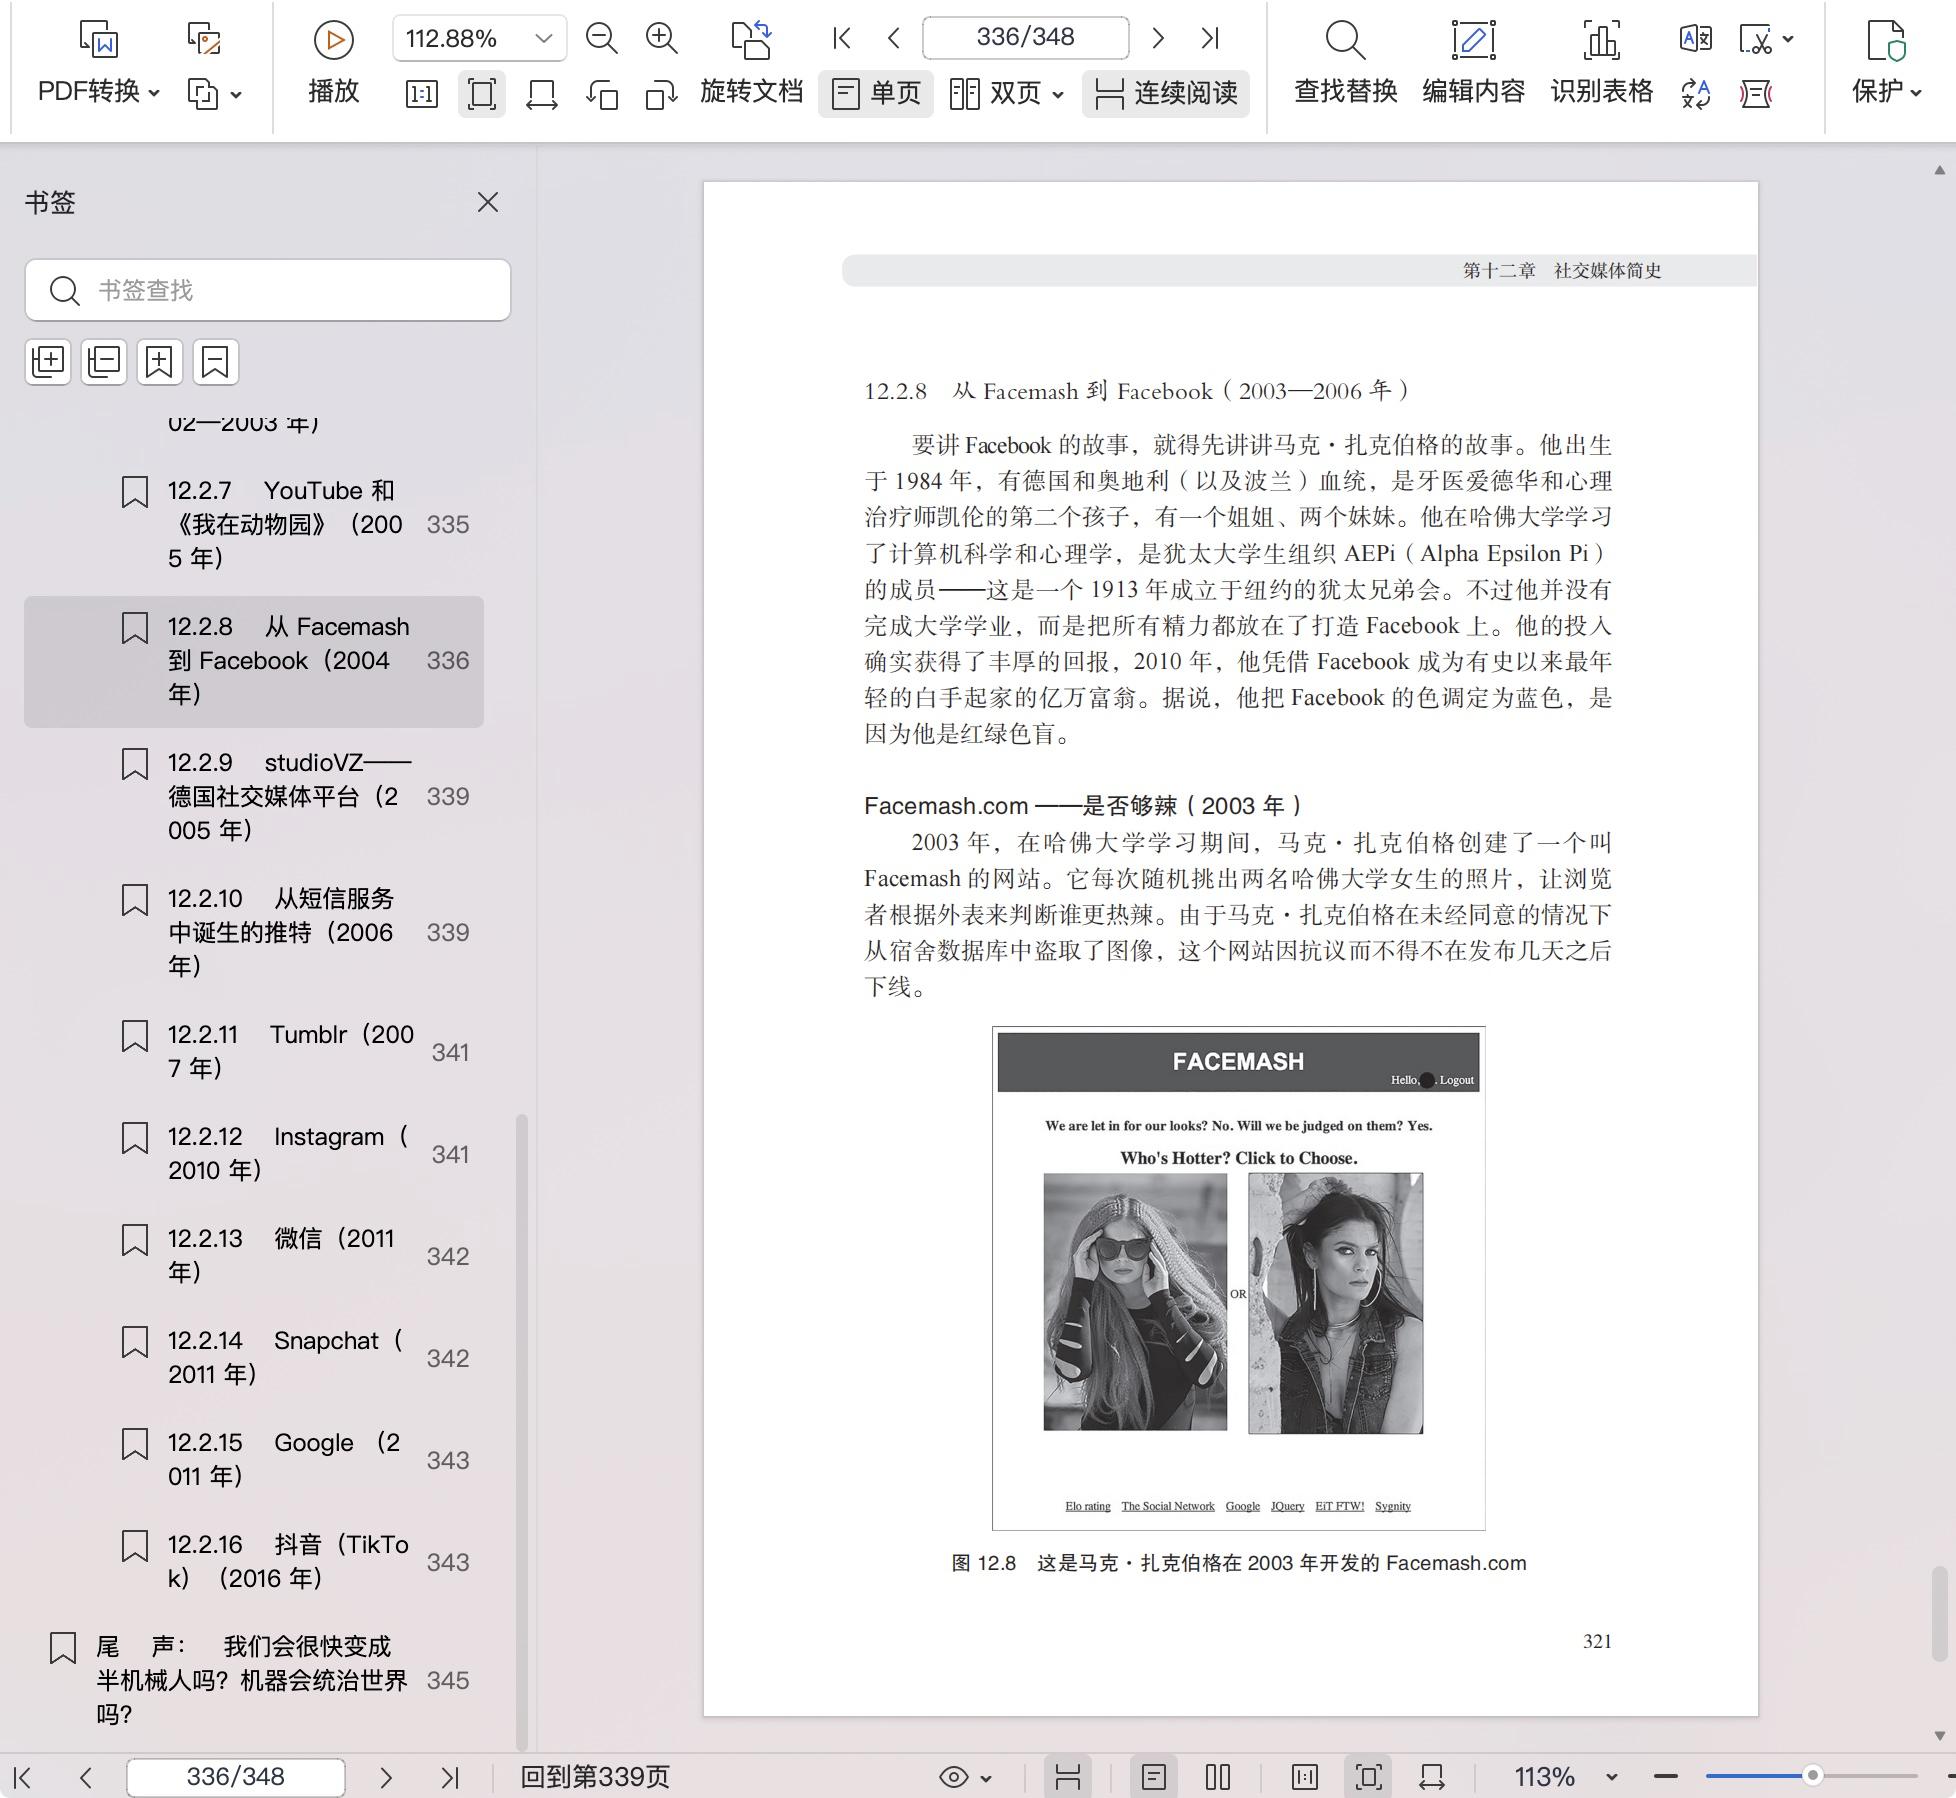
Task: Rotate page counterclockwise icon
Action: click(602, 94)
